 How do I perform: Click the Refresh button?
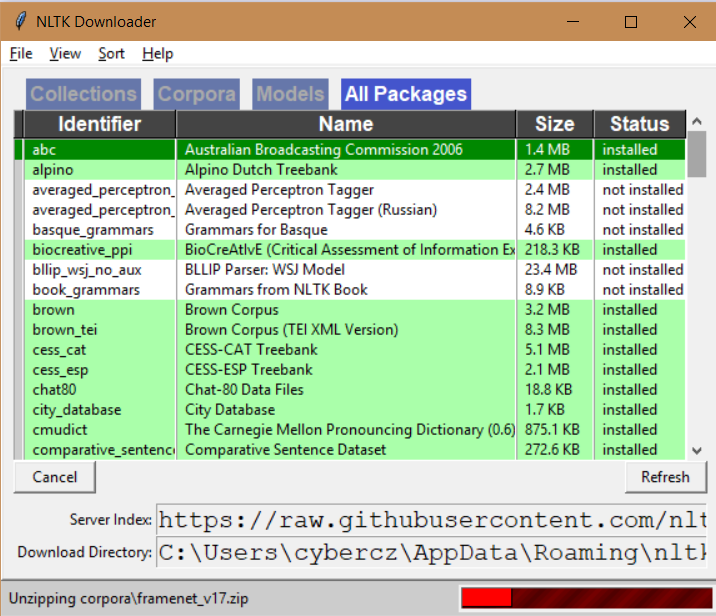(x=665, y=477)
